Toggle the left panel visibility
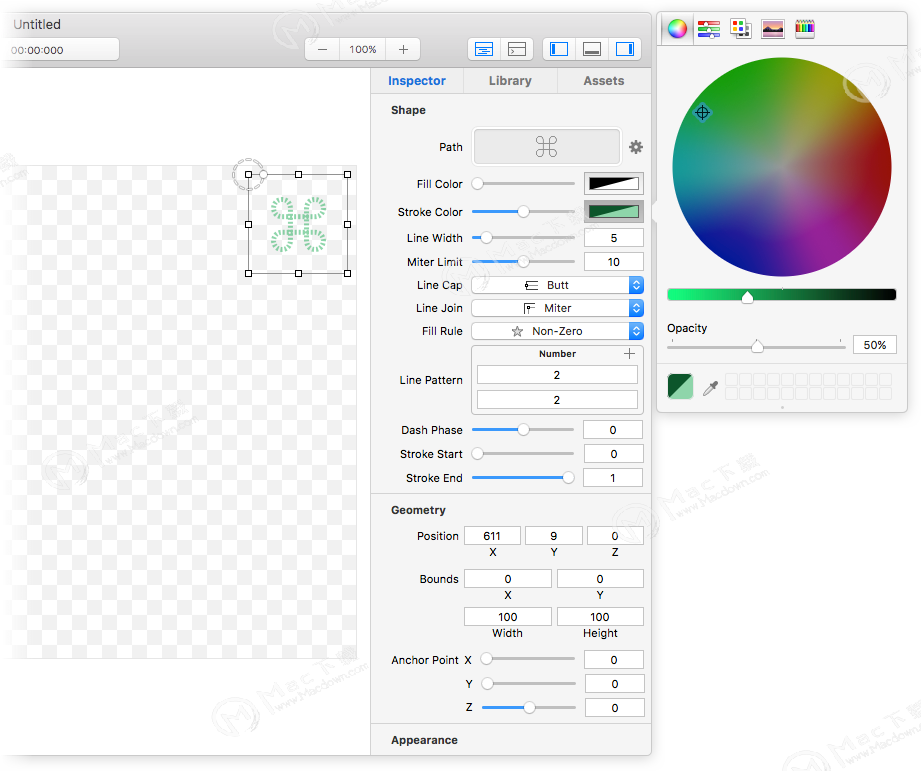 [x=559, y=49]
